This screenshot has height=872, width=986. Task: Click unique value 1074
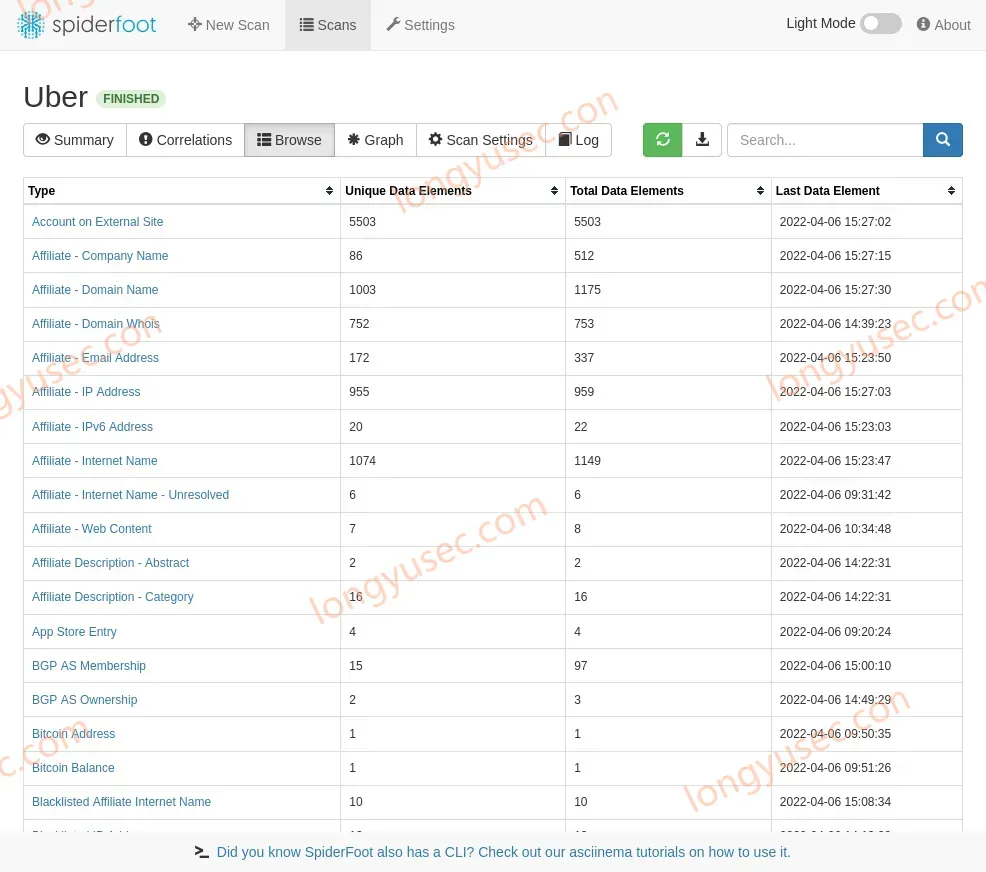click(x=362, y=461)
